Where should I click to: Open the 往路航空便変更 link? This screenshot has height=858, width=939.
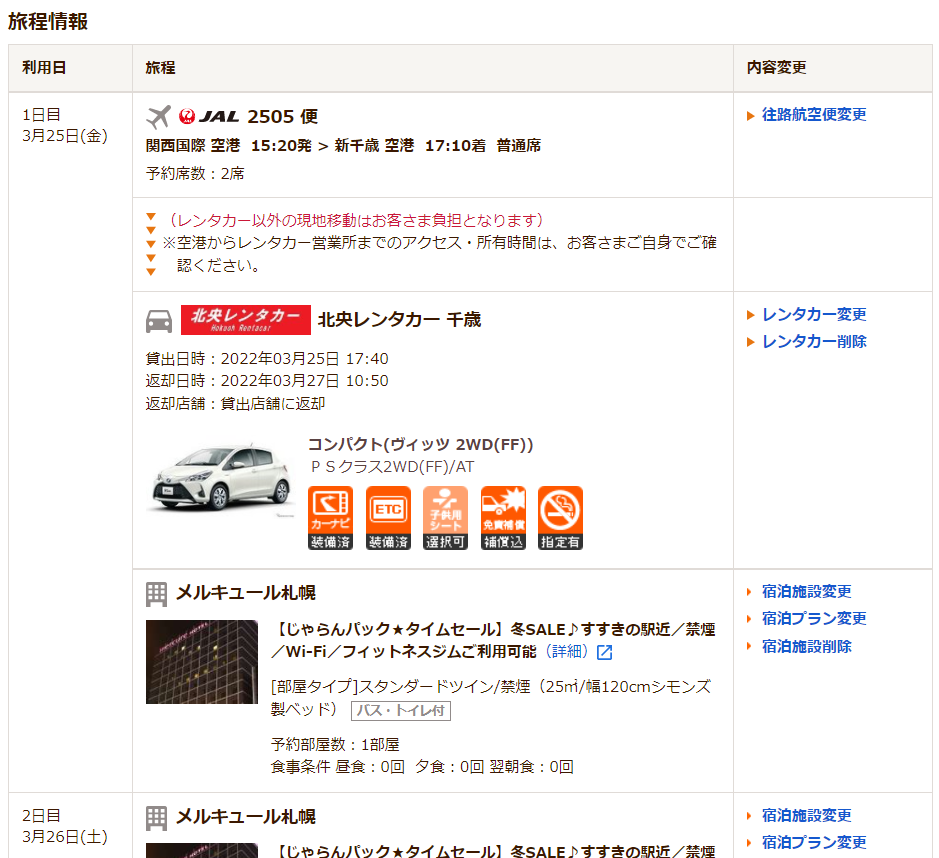click(x=814, y=114)
